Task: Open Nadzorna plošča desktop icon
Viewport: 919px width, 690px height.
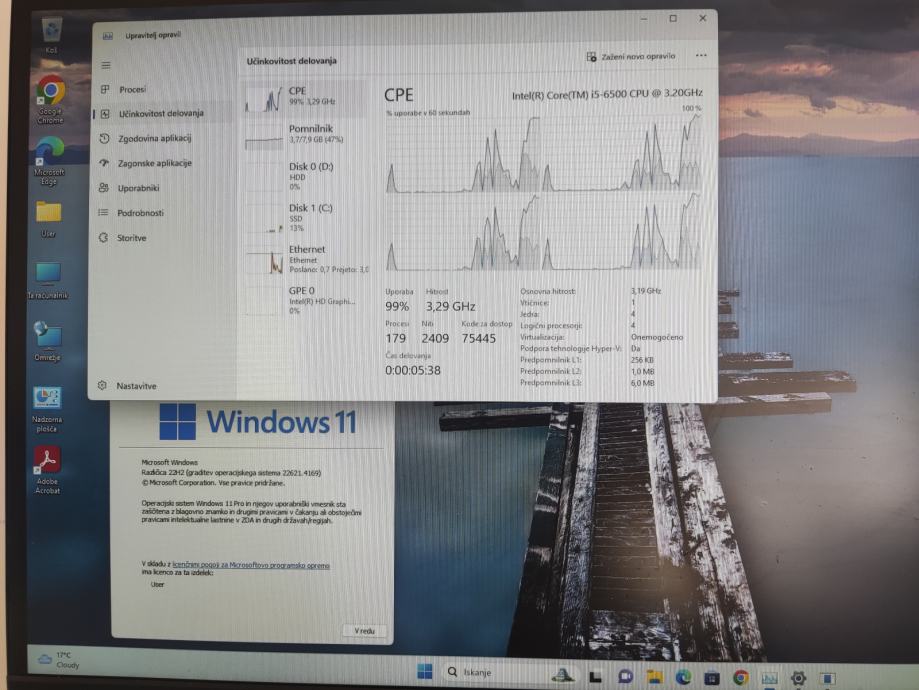Action: (x=47, y=409)
